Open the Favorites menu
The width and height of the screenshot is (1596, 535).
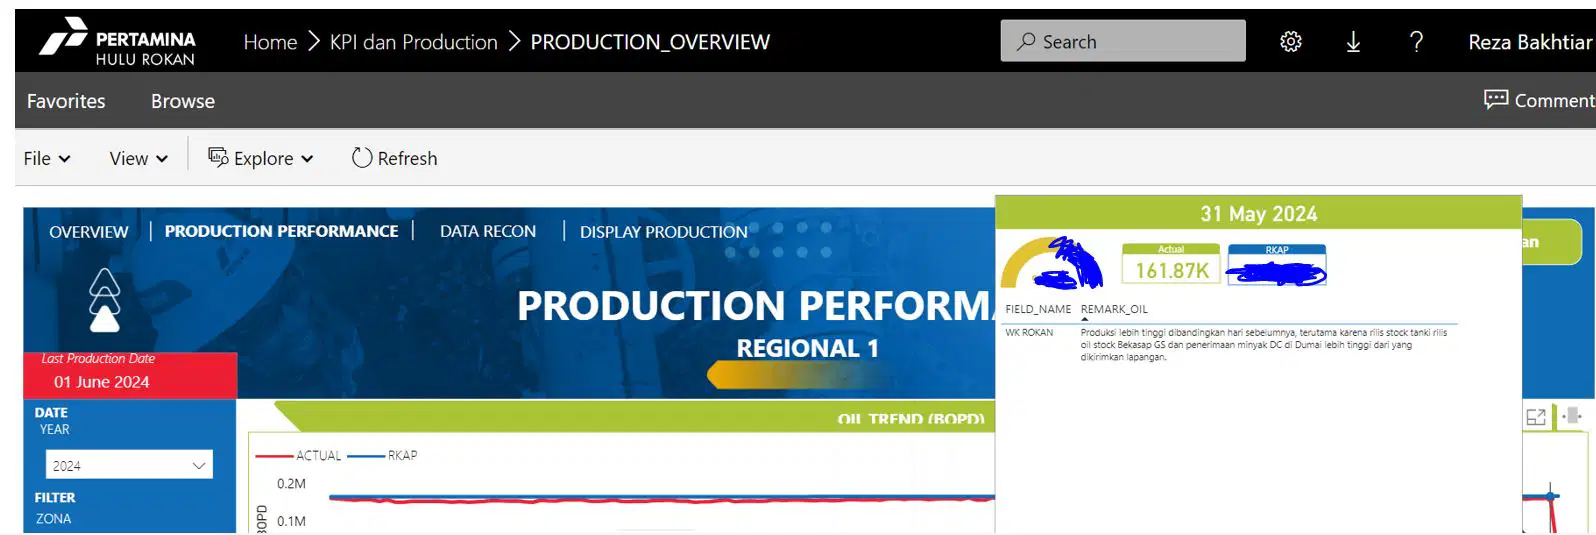(66, 101)
